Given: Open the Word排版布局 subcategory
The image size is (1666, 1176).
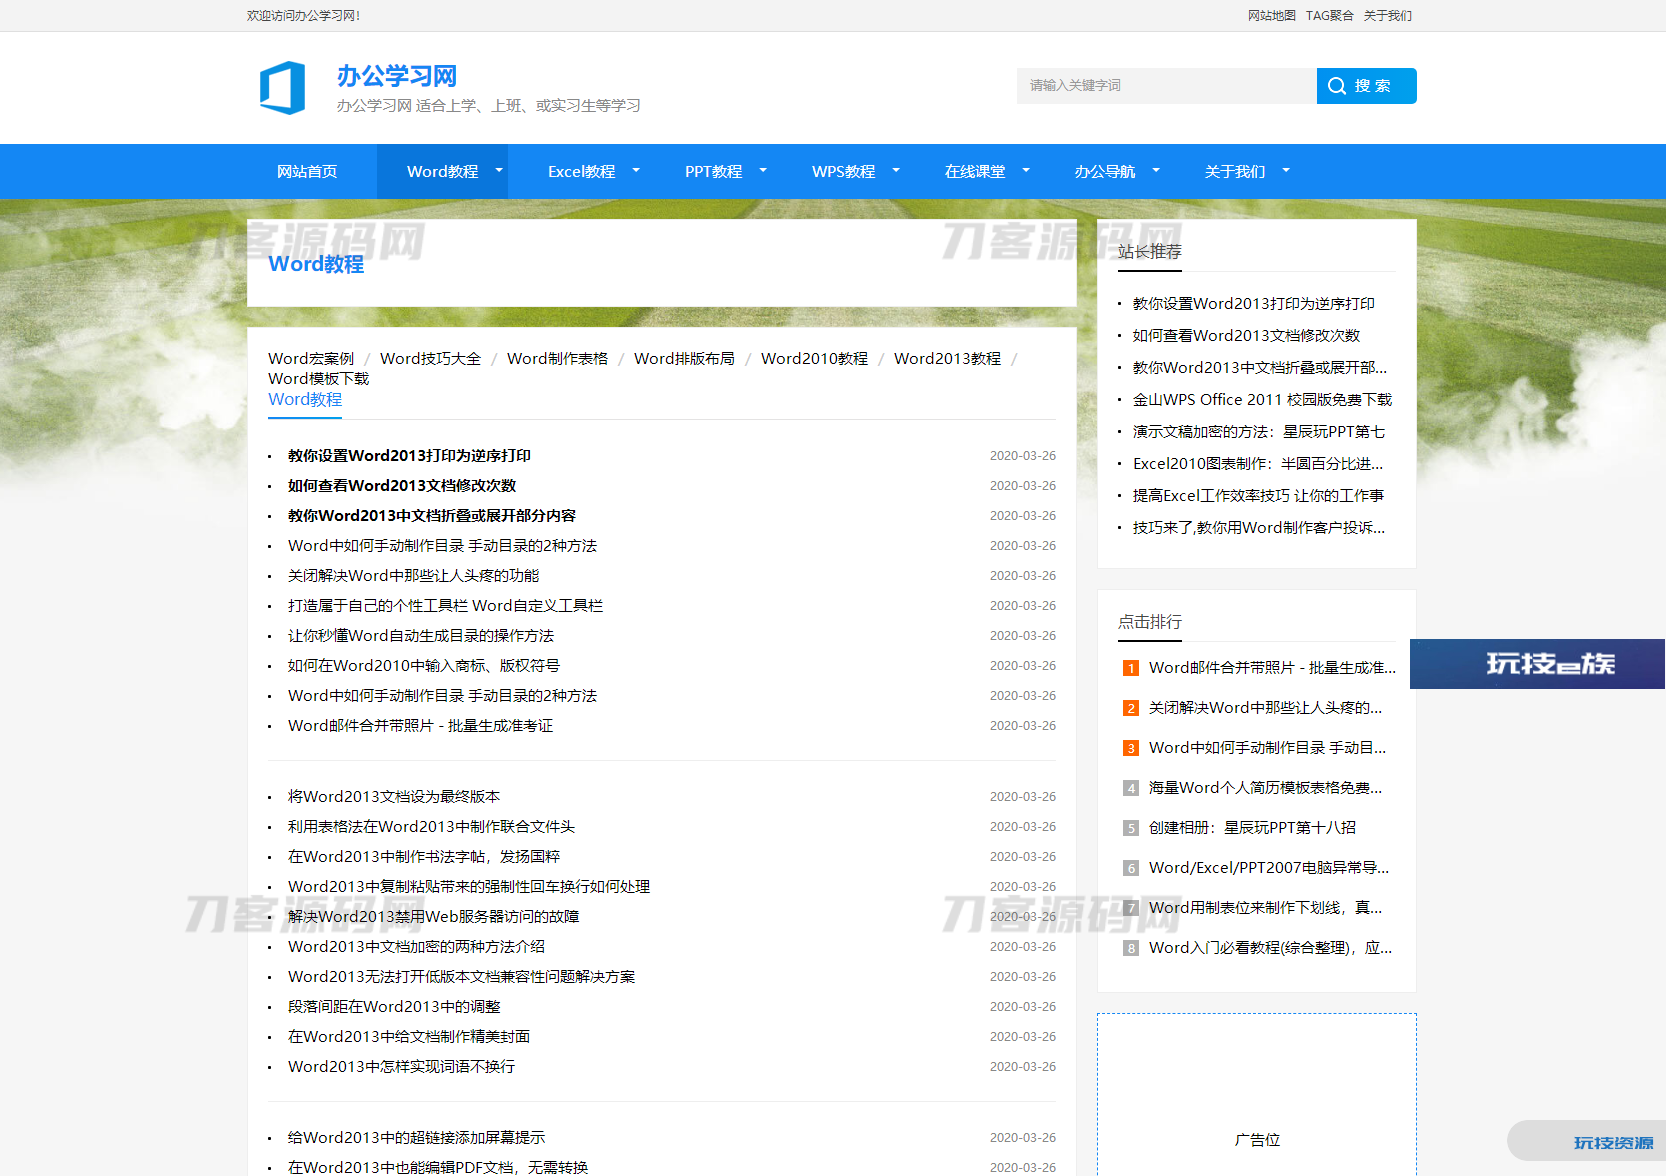Looking at the screenshot, I should (x=684, y=358).
